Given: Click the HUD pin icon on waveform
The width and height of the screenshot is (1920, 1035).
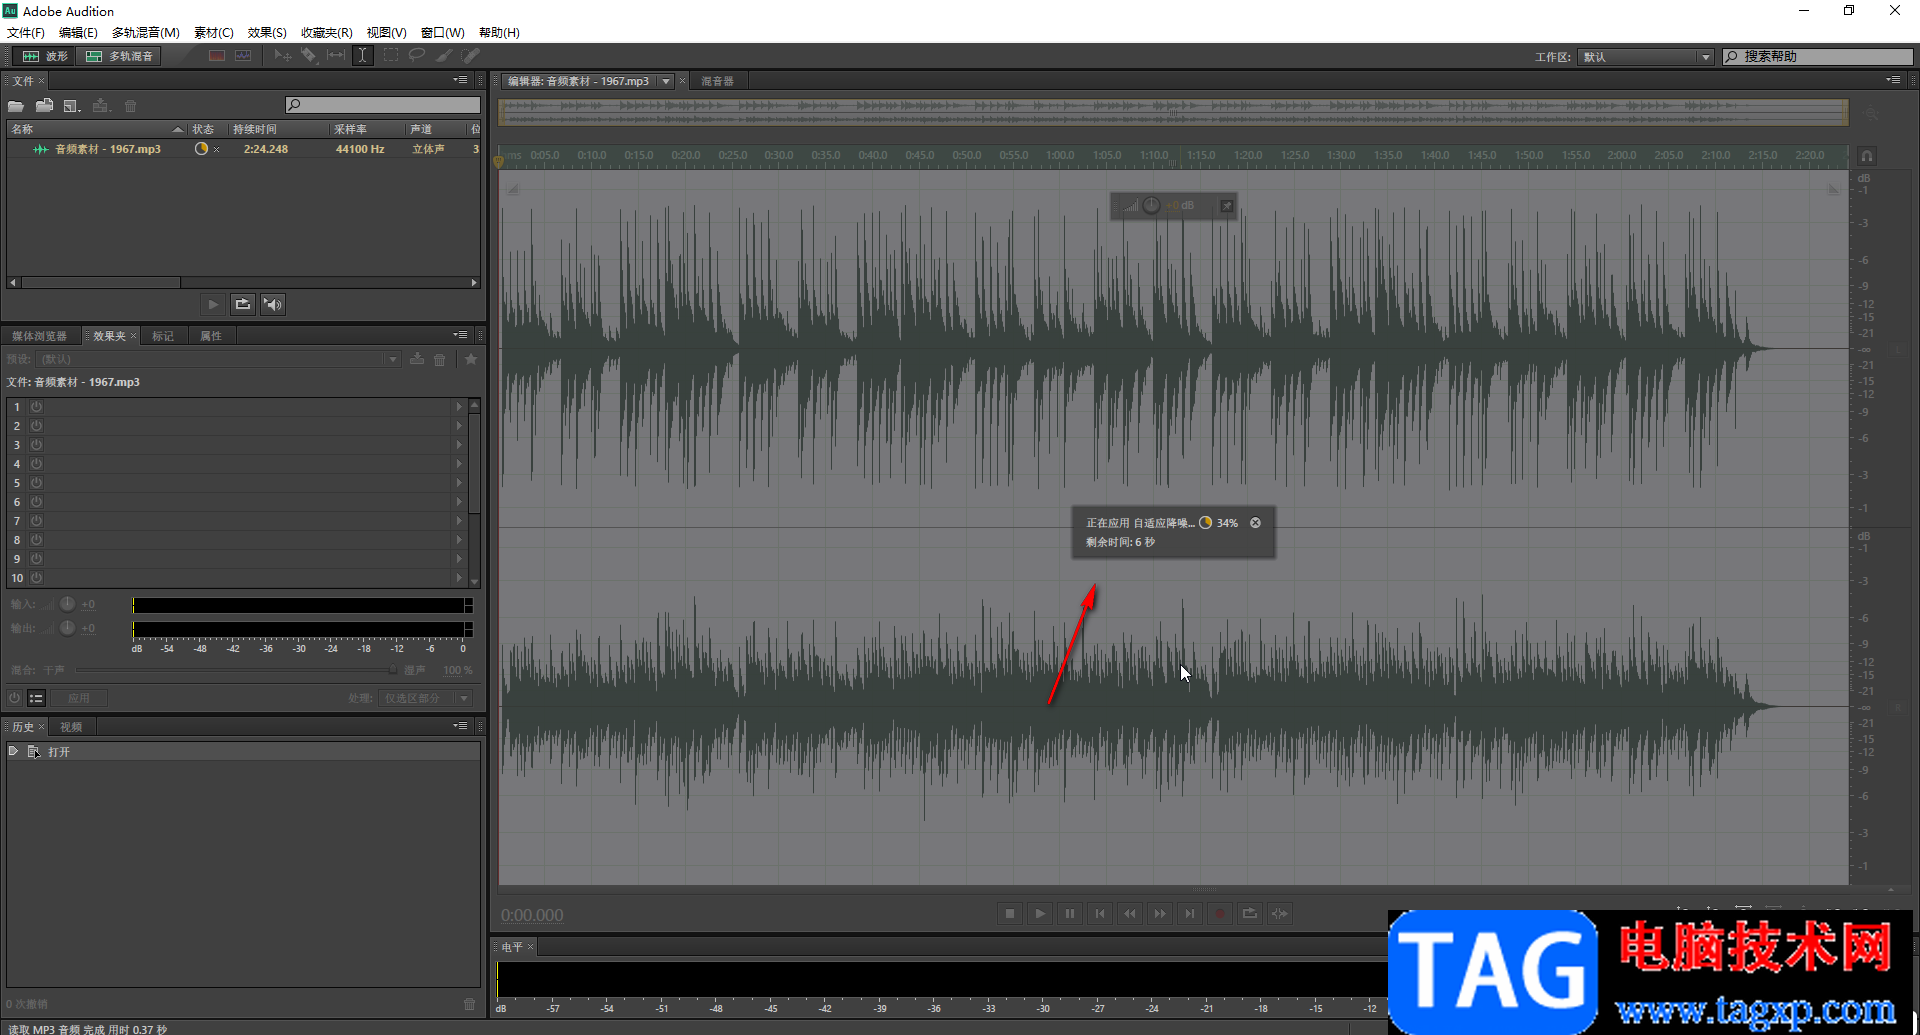Looking at the screenshot, I should tap(1227, 206).
